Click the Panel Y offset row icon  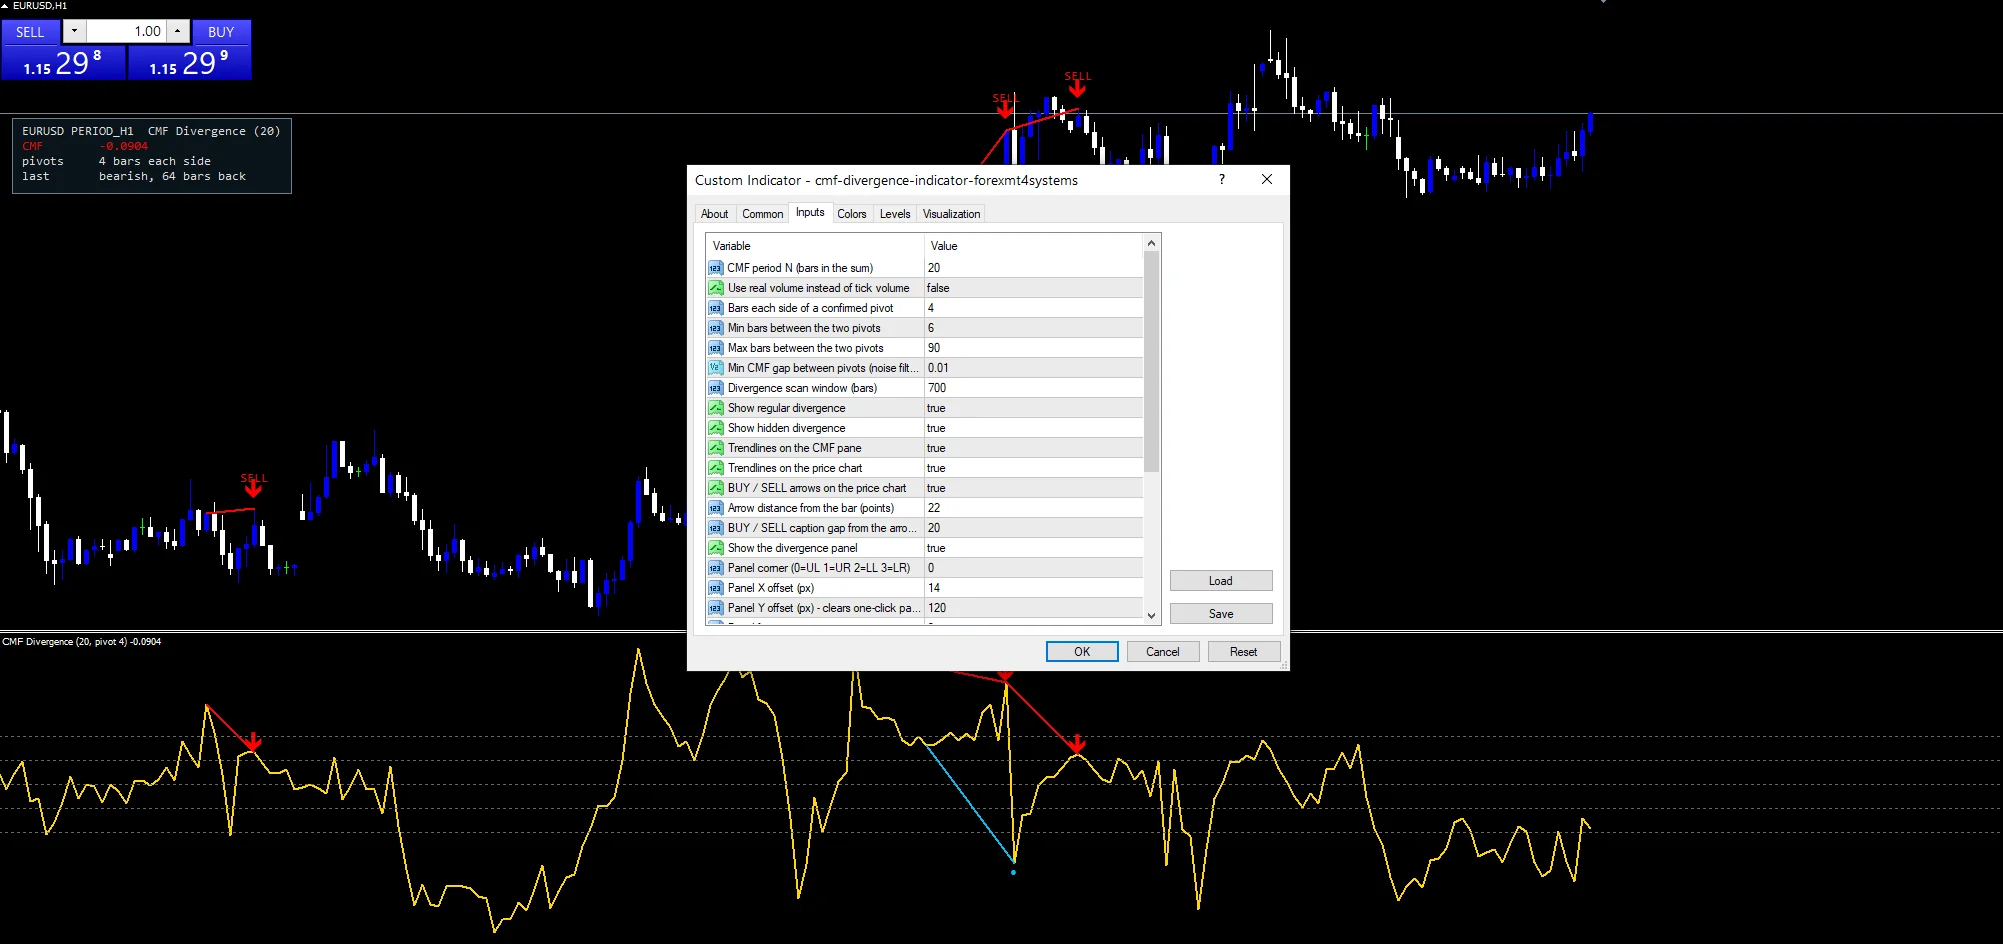coord(715,608)
